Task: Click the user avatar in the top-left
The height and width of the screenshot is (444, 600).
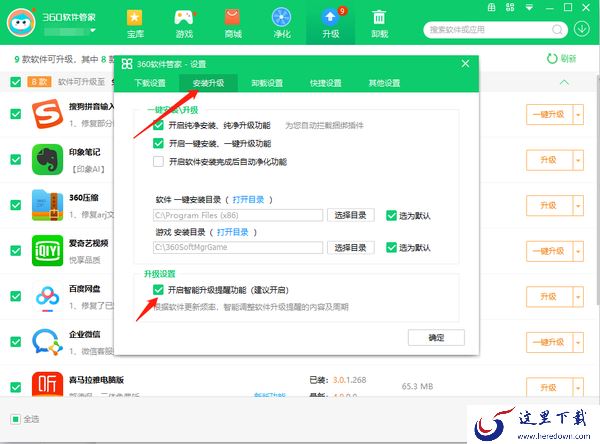Action: (x=21, y=22)
